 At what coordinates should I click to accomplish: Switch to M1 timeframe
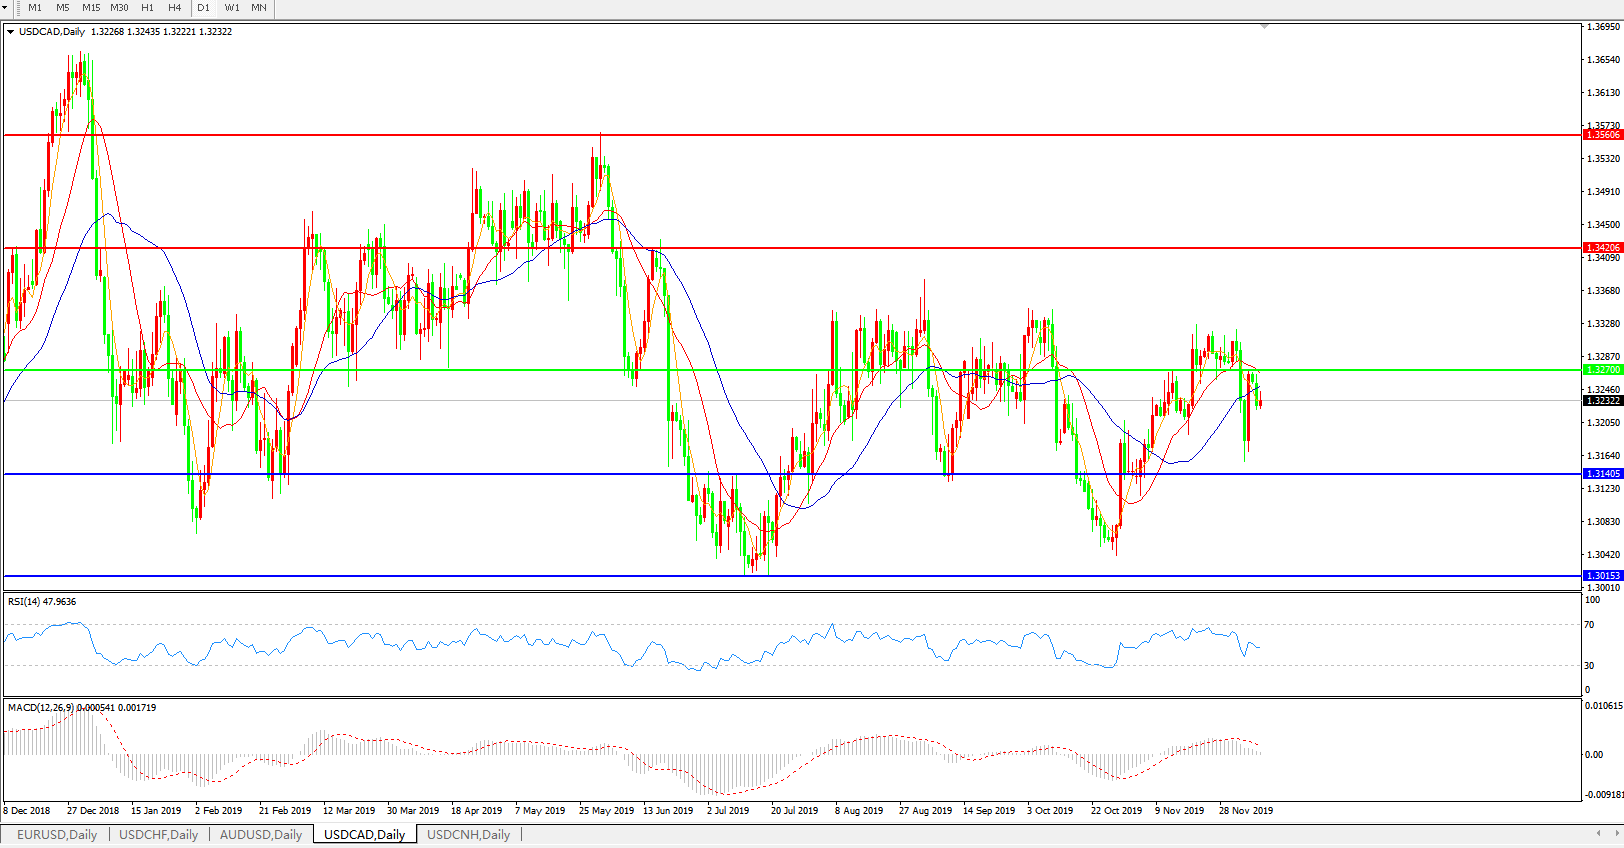35,8
